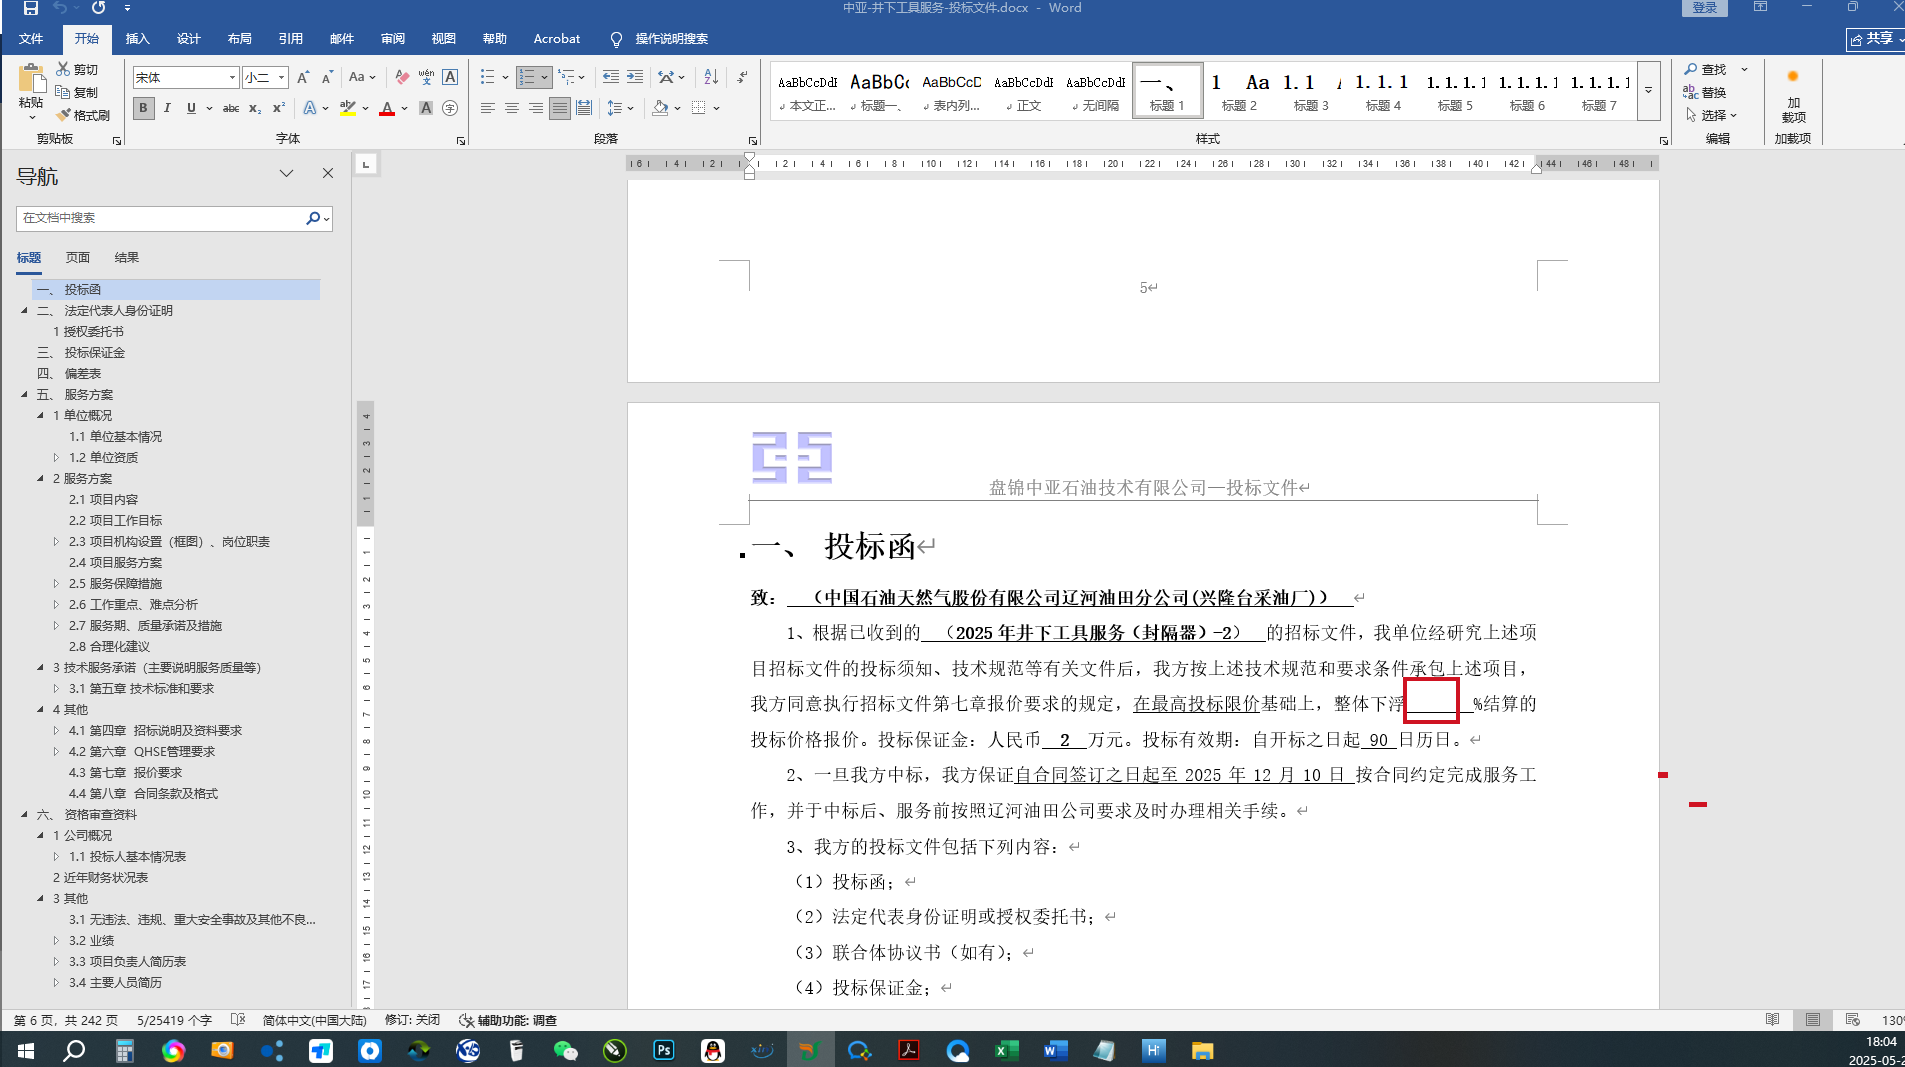Image resolution: width=1905 pixels, height=1067 pixels.
Task: Align text to the right
Action: tap(536, 108)
